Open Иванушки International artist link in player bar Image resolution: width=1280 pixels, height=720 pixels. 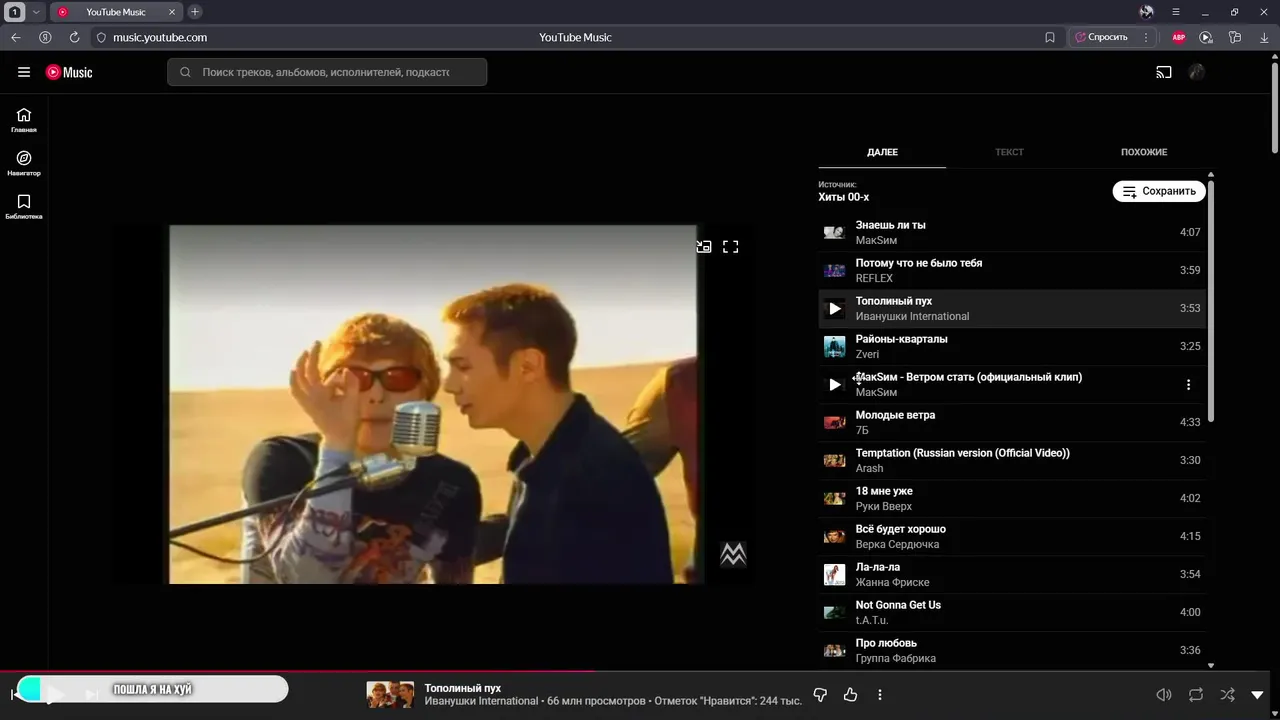coord(481,701)
